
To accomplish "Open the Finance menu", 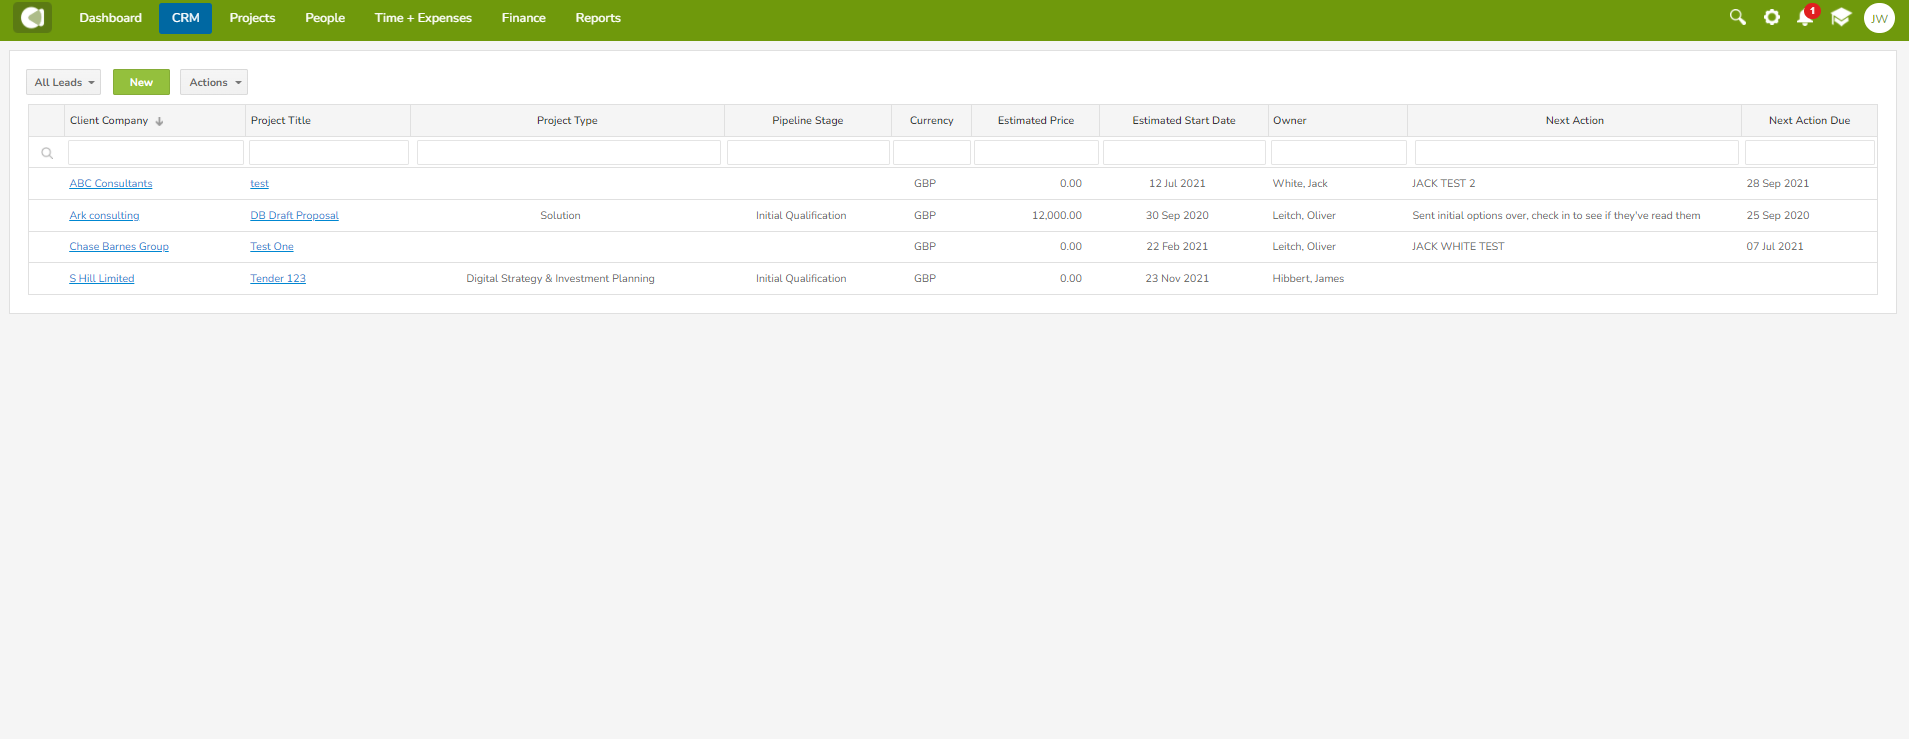I will coord(523,18).
